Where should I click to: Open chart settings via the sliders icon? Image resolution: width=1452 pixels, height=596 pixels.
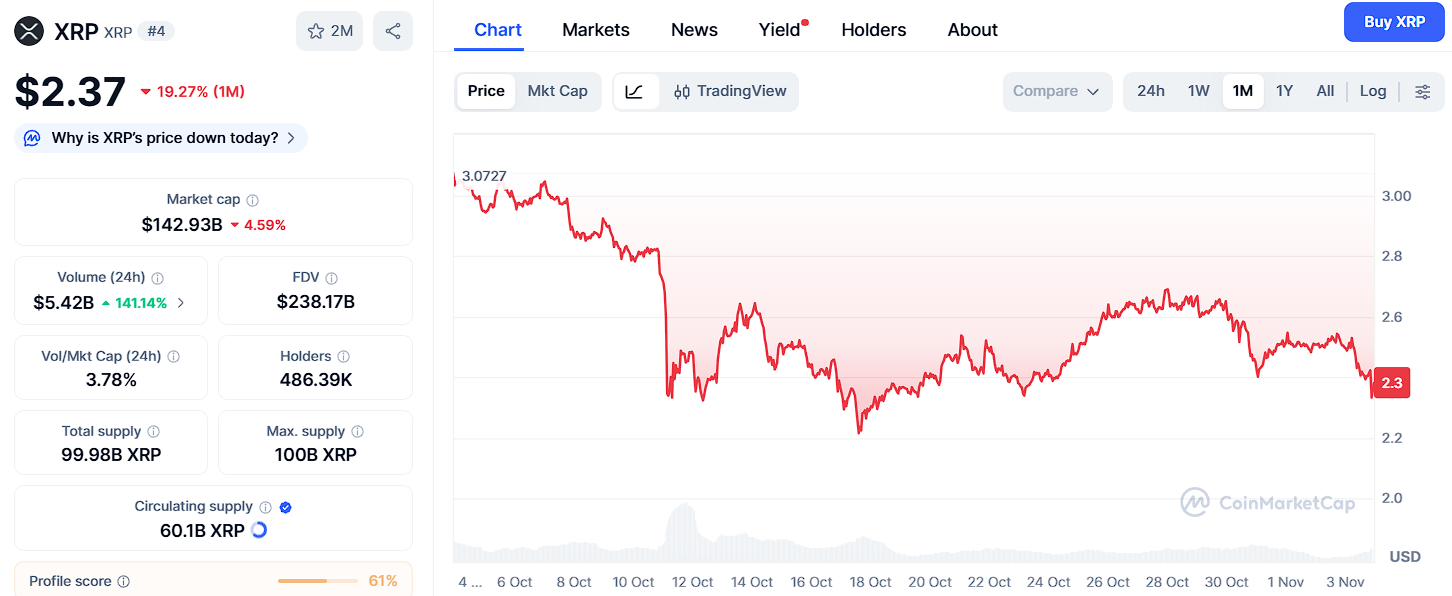point(1422,91)
